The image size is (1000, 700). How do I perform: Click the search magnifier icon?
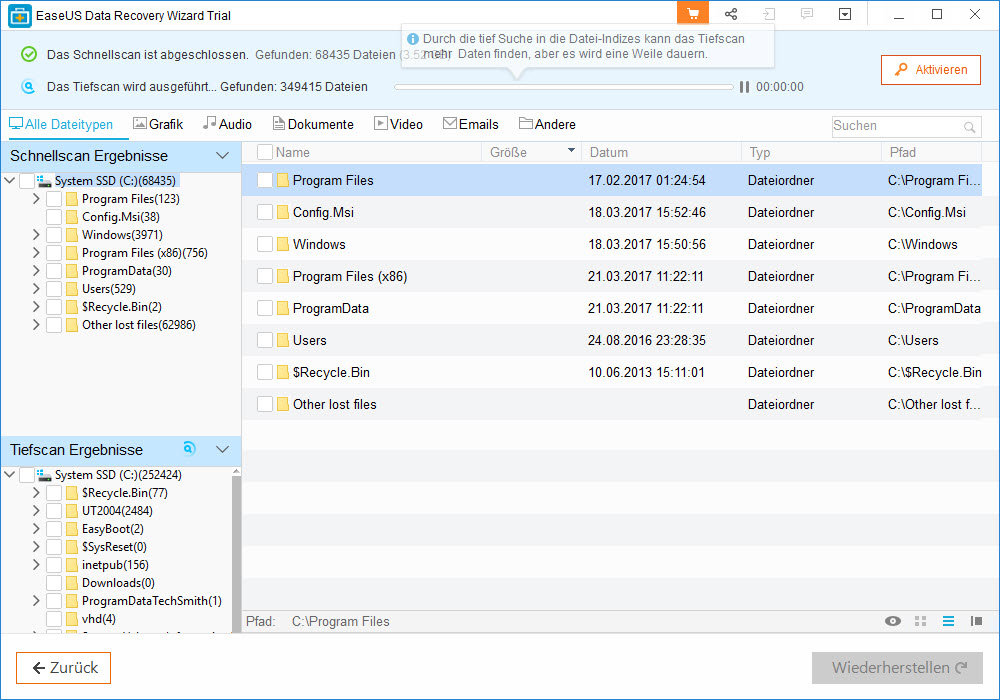[x=969, y=127]
